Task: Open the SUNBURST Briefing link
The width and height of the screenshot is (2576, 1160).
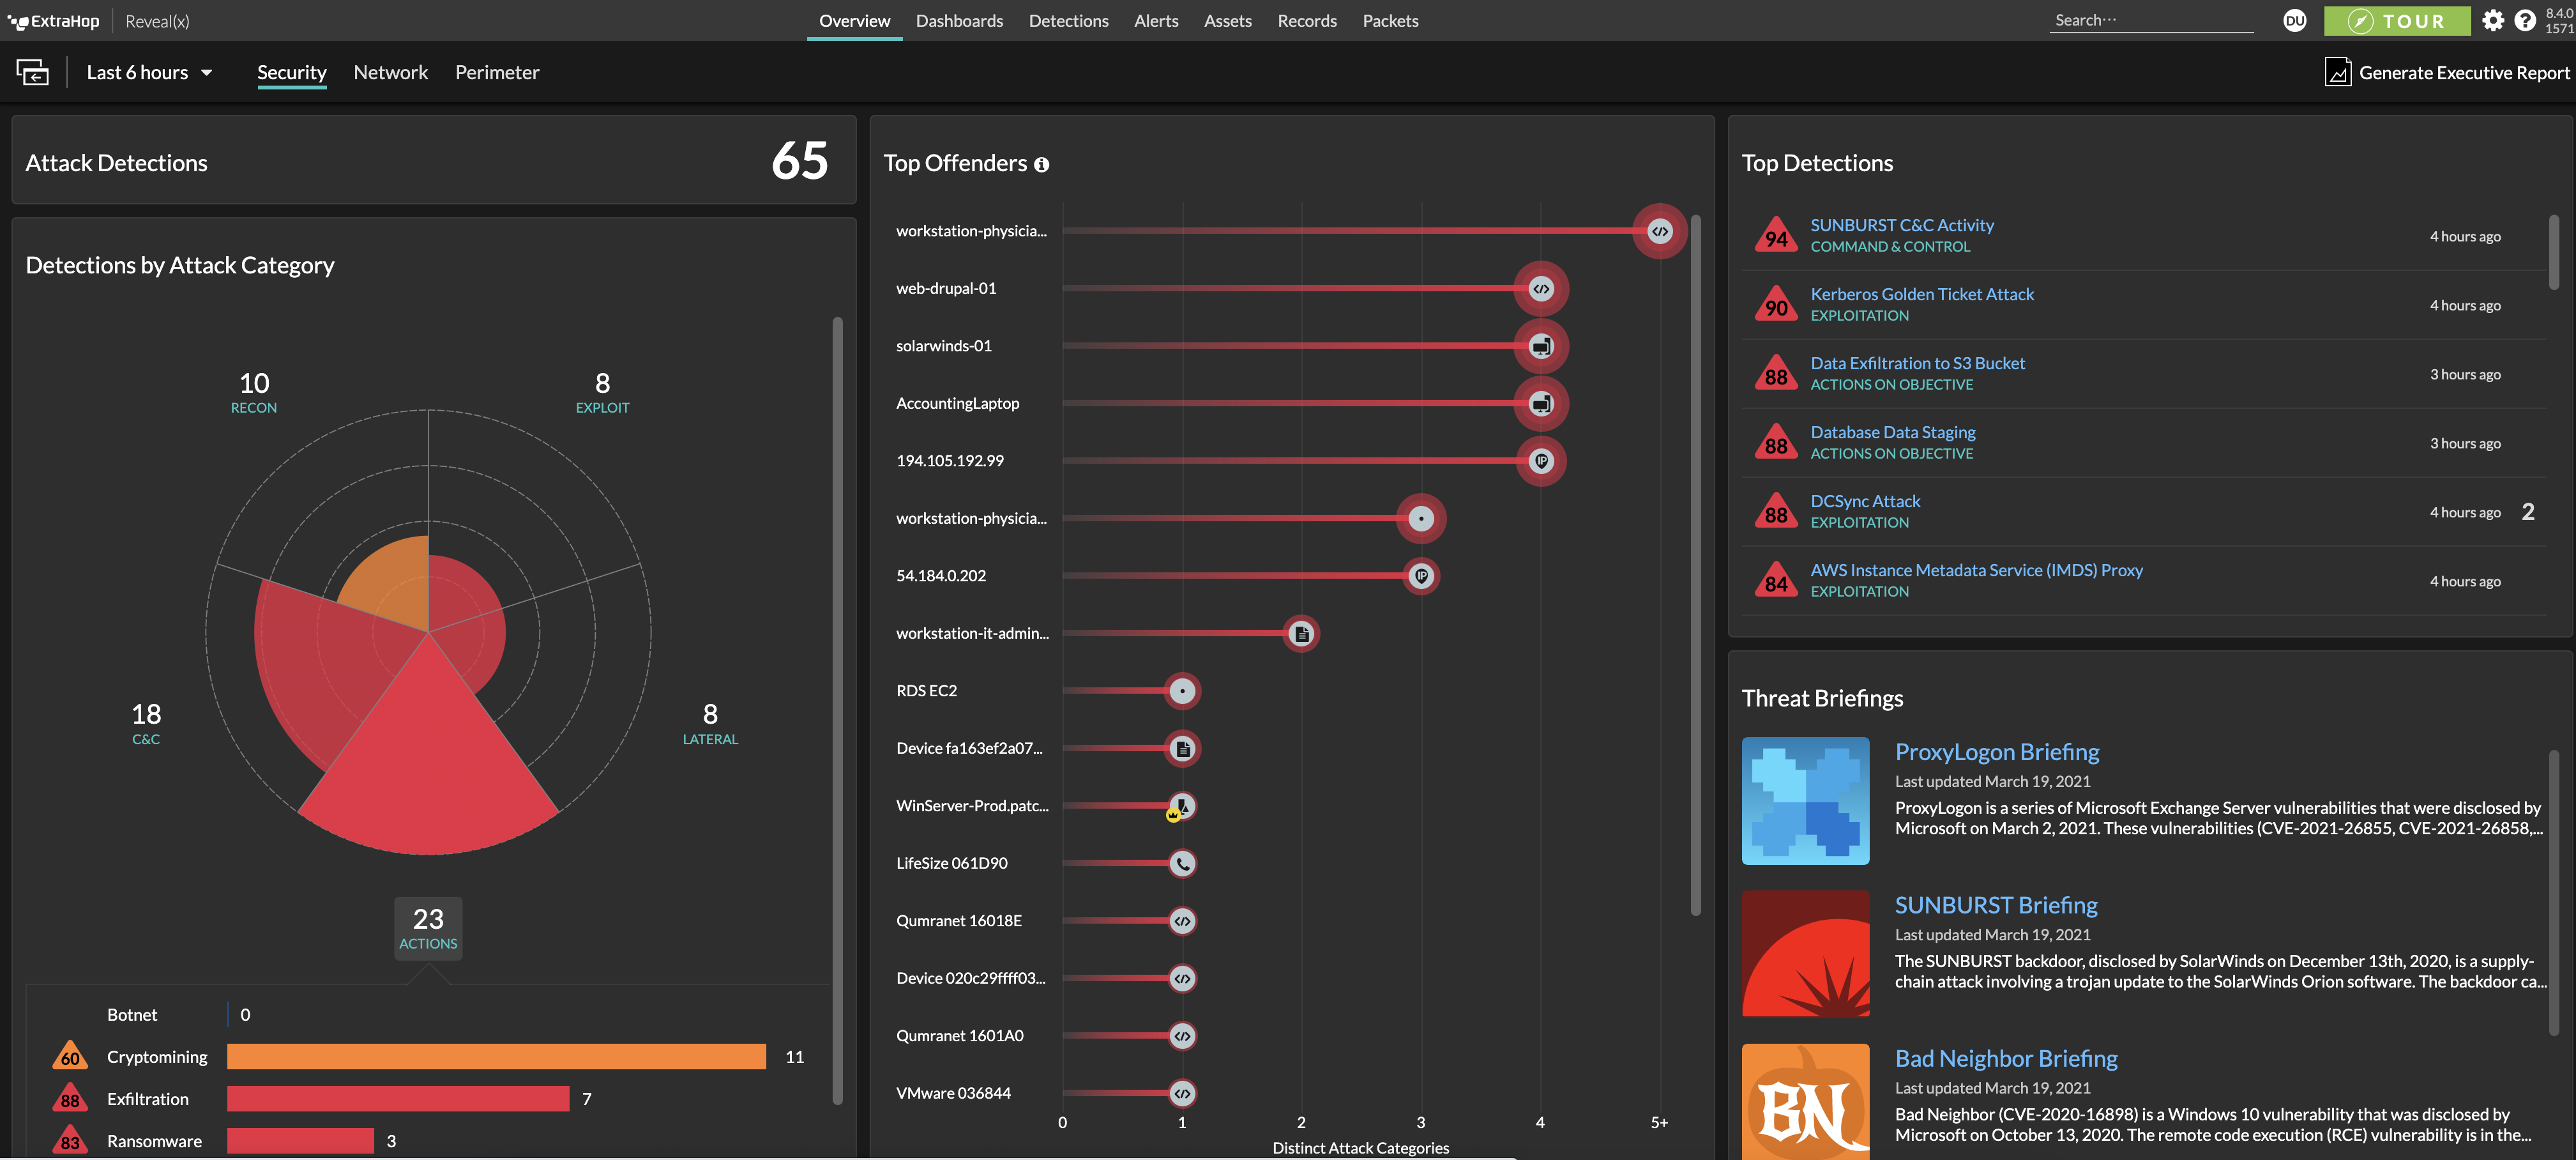Action: click(x=1996, y=905)
